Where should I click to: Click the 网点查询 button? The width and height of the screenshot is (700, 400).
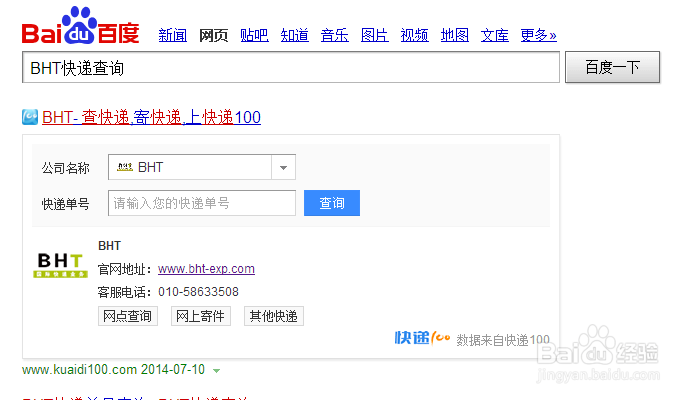(x=128, y=316)
